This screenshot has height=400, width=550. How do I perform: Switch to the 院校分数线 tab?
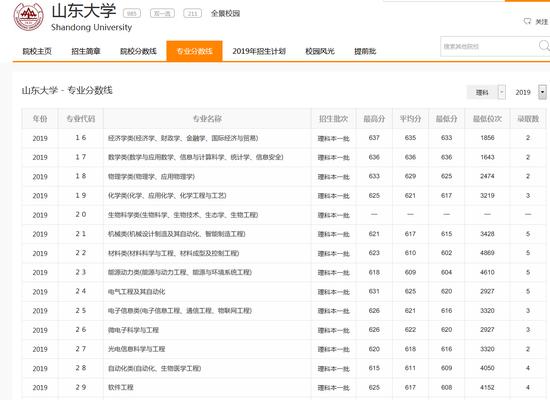(138, 51)
